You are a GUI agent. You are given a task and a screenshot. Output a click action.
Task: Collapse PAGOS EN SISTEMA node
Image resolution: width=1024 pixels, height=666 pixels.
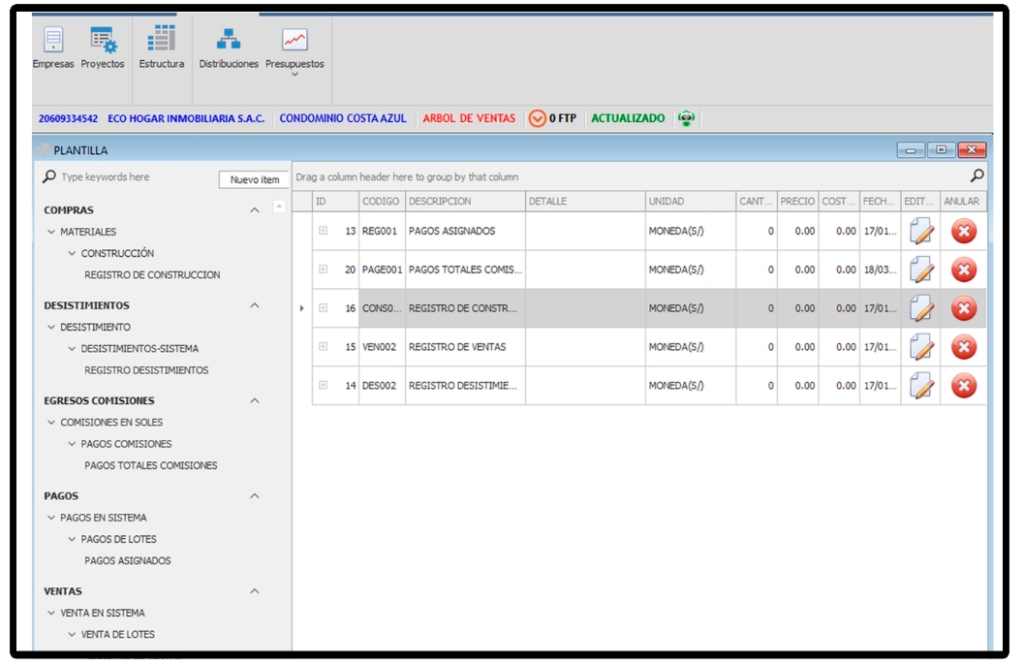[51, 518]
